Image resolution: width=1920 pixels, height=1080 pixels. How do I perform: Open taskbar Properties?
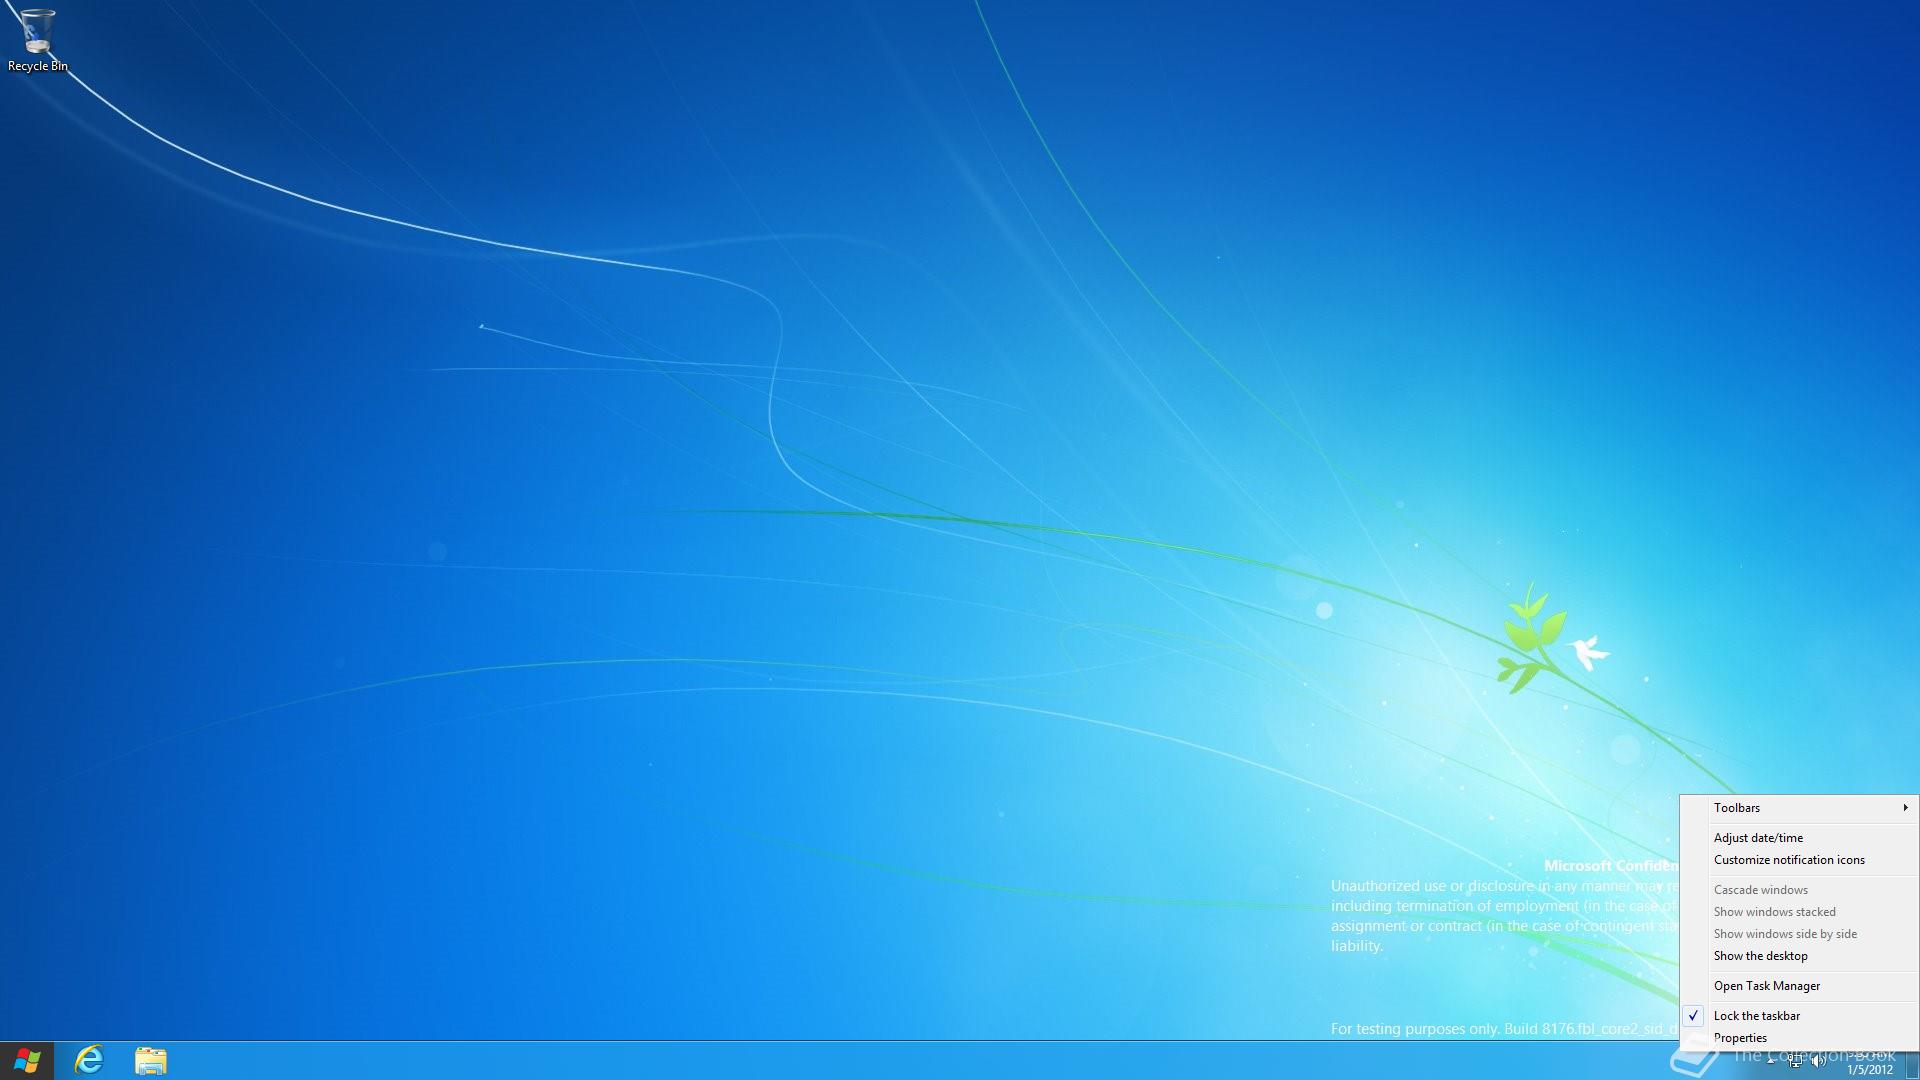[x=1798, y=1038]
